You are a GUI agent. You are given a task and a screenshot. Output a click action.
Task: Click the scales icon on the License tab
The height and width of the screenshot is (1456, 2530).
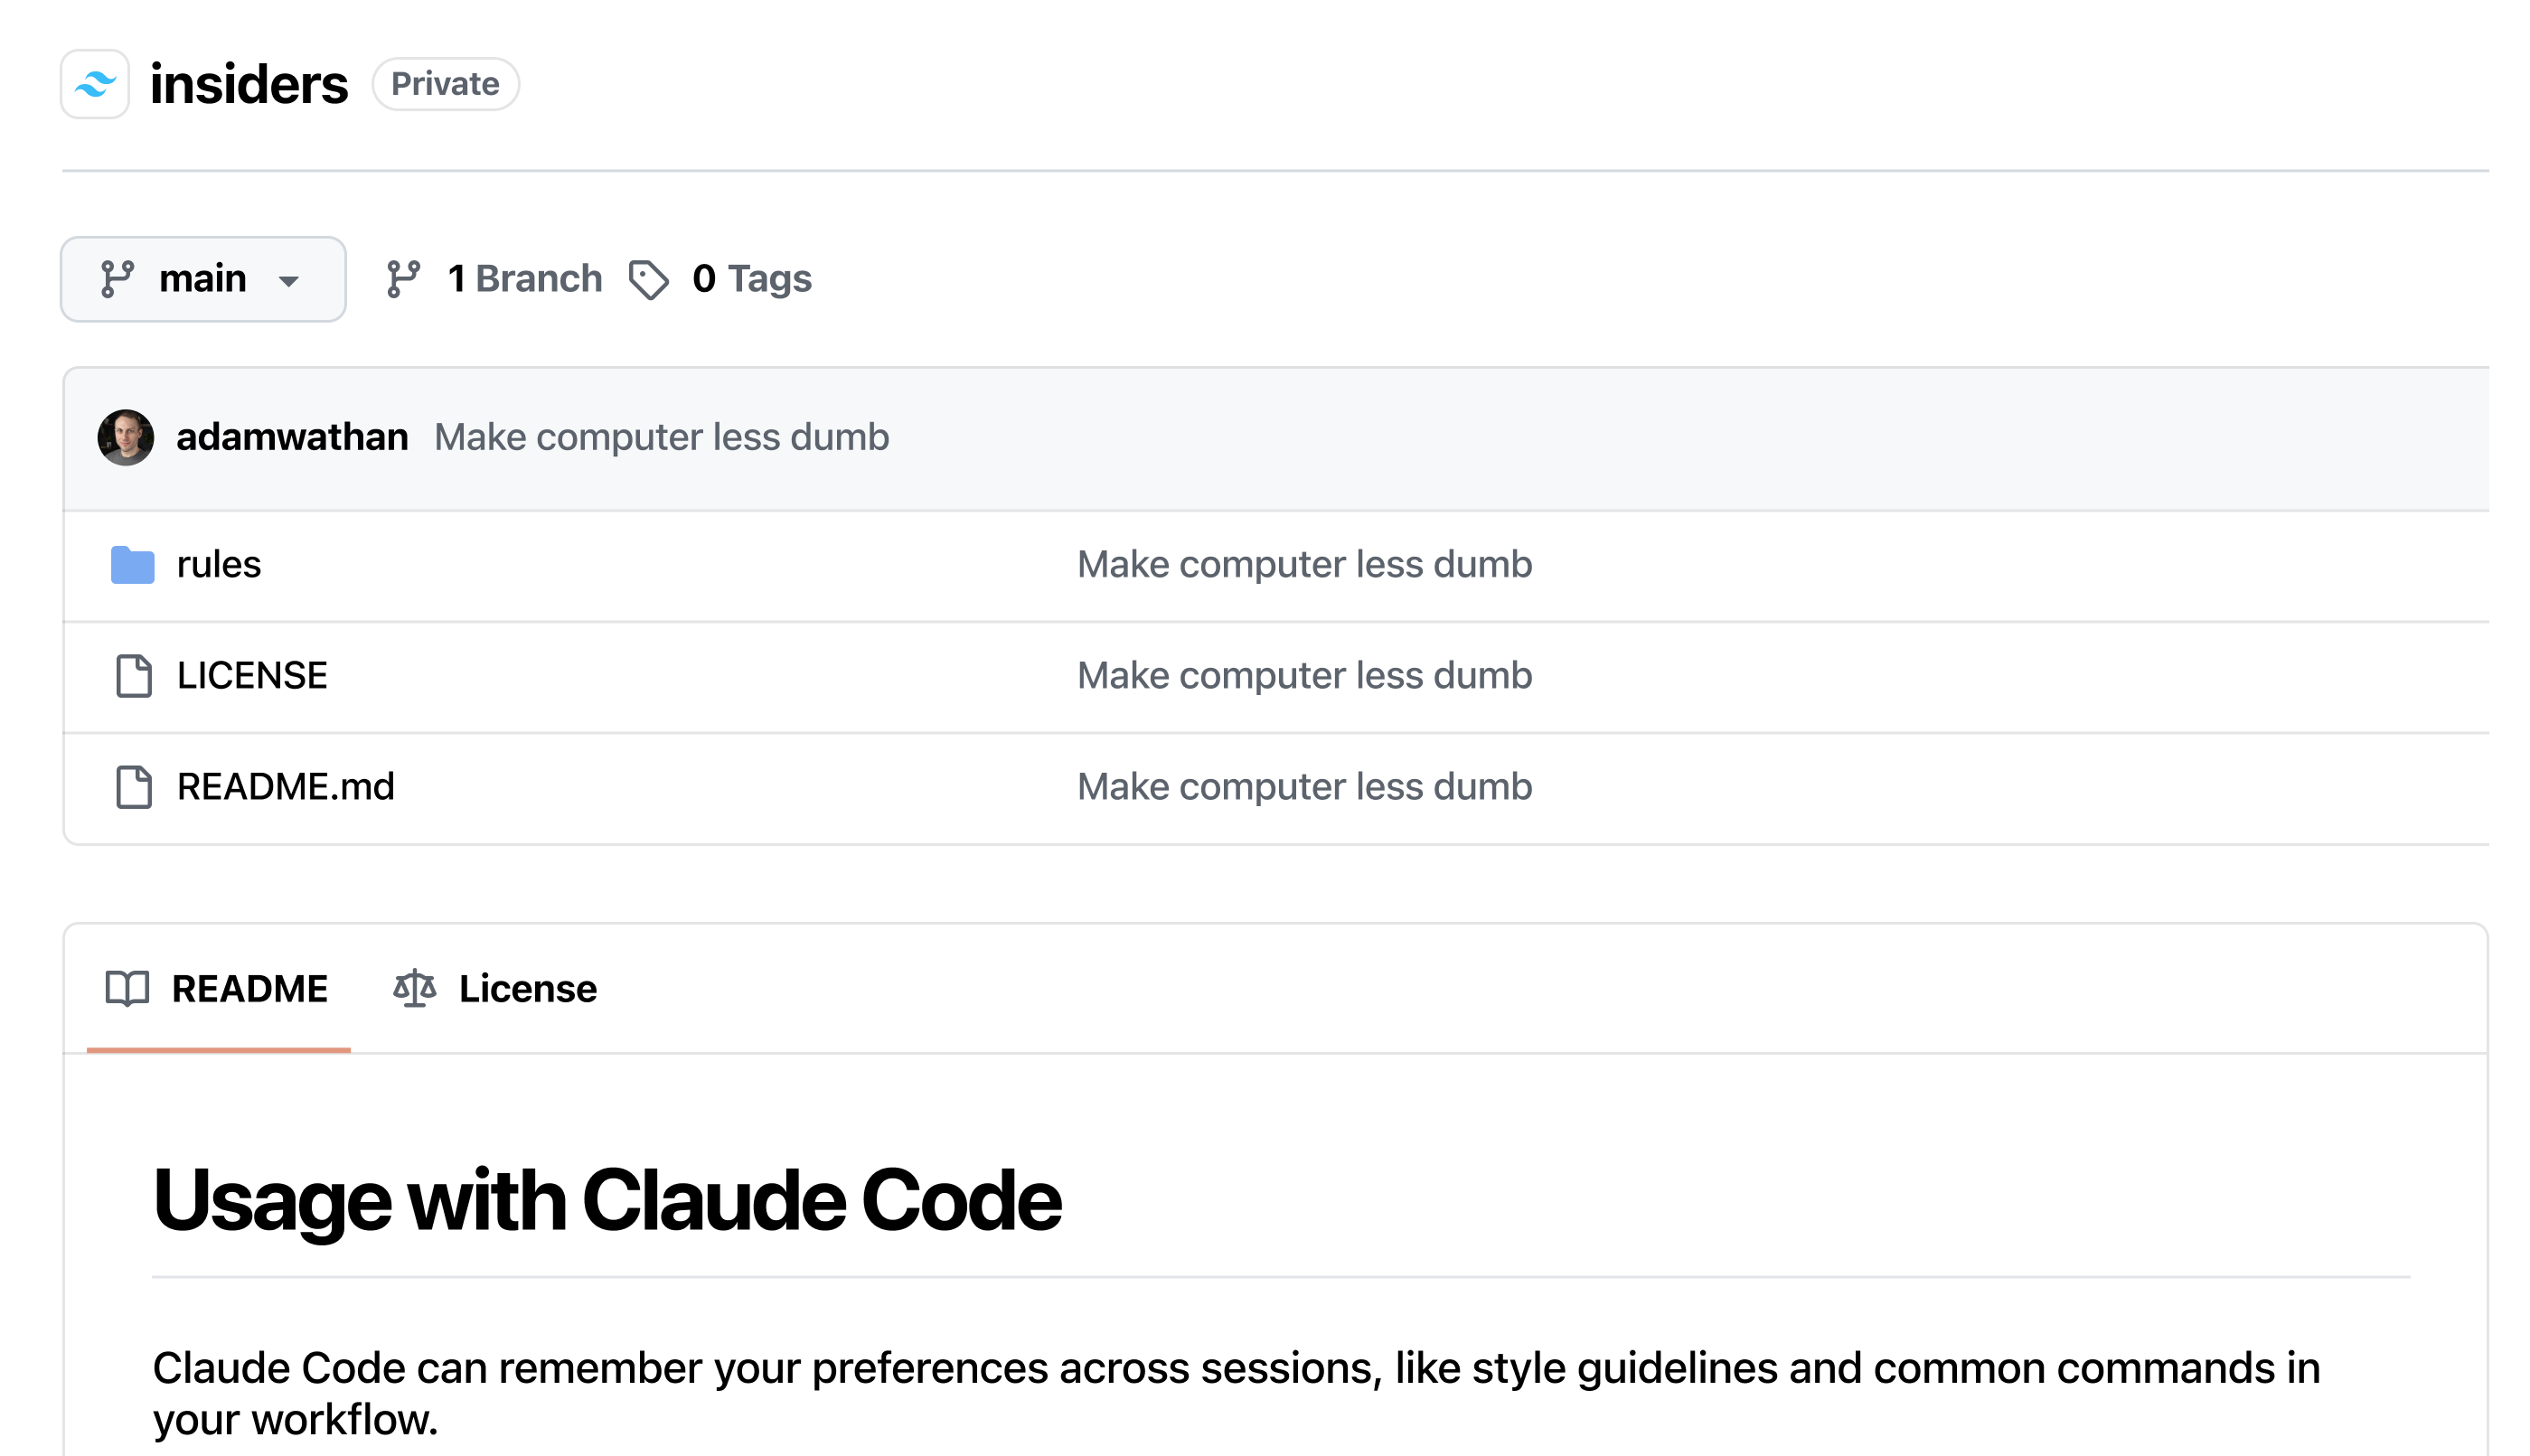pos(414,988)
